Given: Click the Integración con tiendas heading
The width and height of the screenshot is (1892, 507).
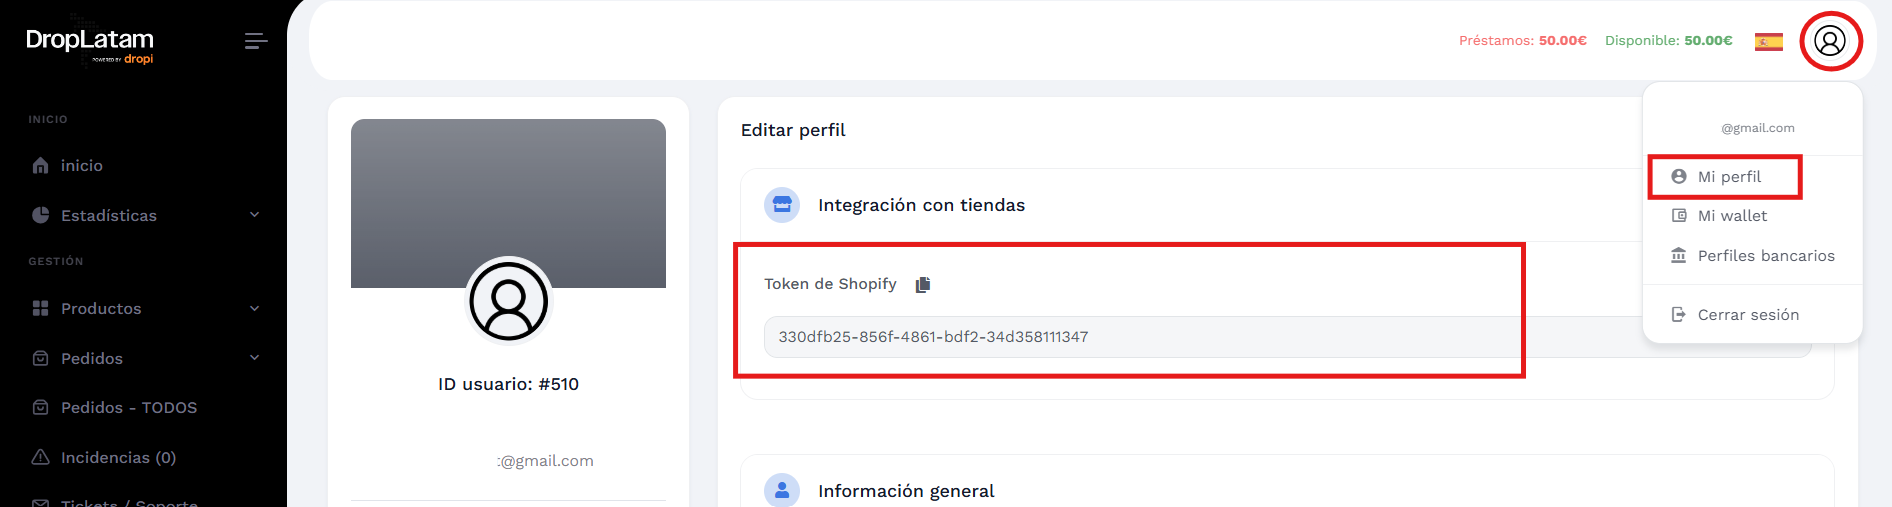Looking at the screenshot, I should (x=921, y=205).
